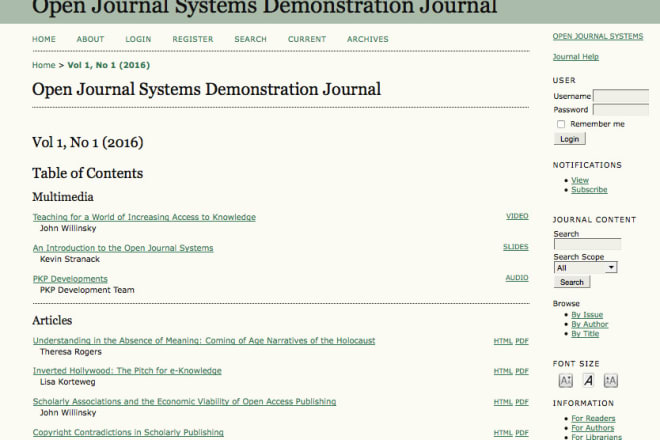Click author name Kevin Stranack
Screen dimensions: 660x440
point(70,259)
